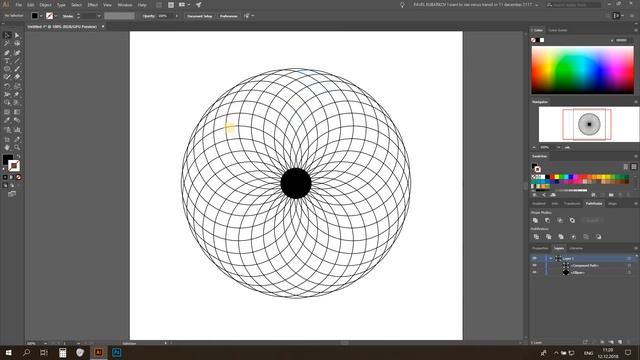Switch Swatches panel to list view
This screenshot has width=640, height=360.
pyautogui.click(x=626, y=167)
